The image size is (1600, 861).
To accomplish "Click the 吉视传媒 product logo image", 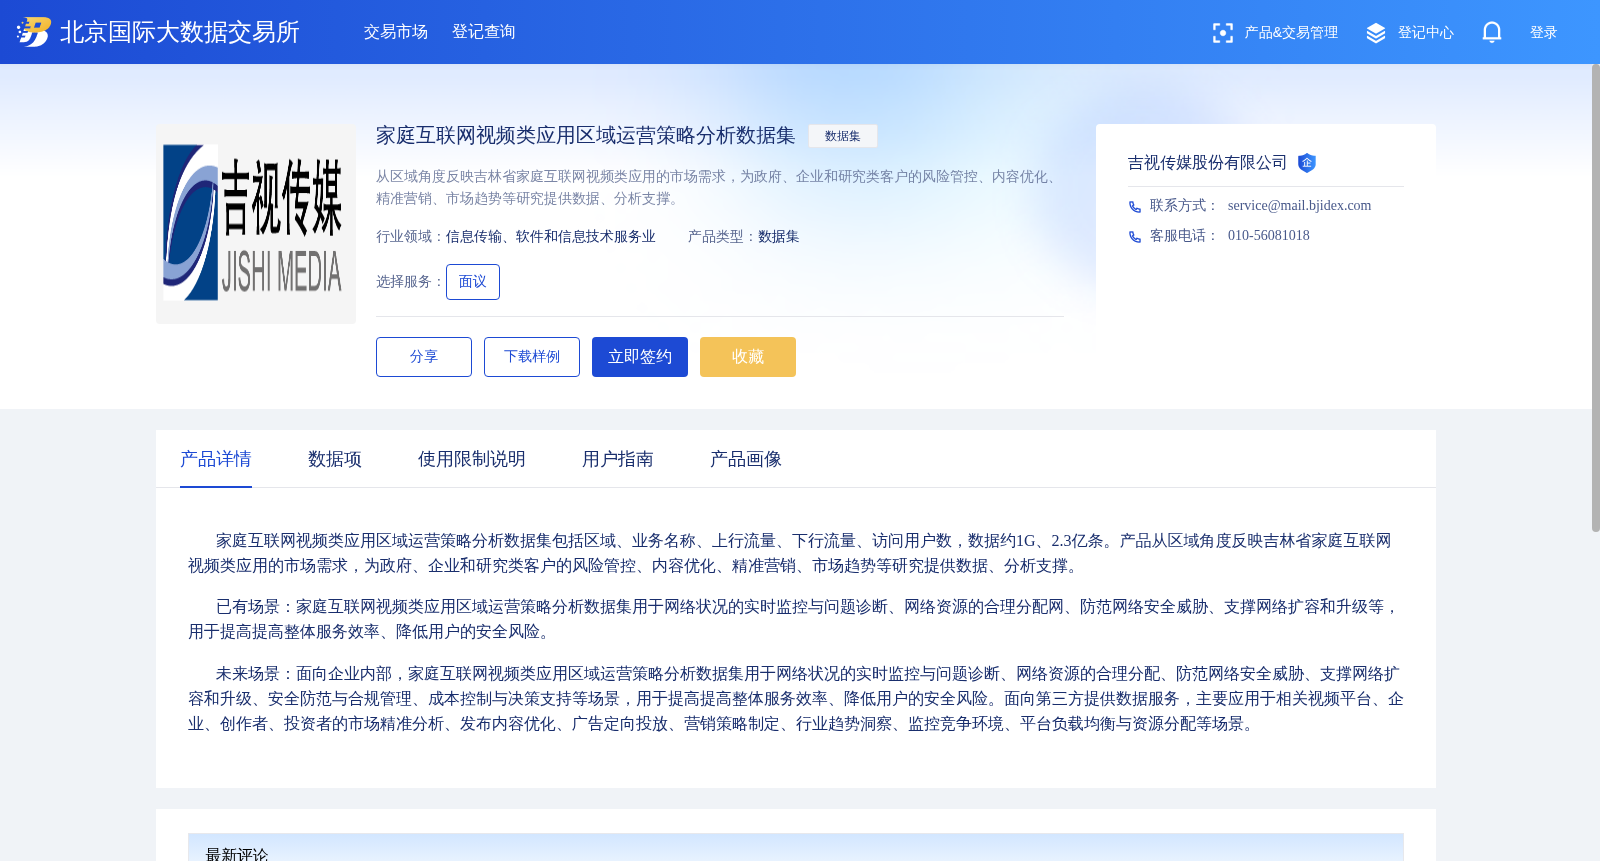I will (256, 224).
